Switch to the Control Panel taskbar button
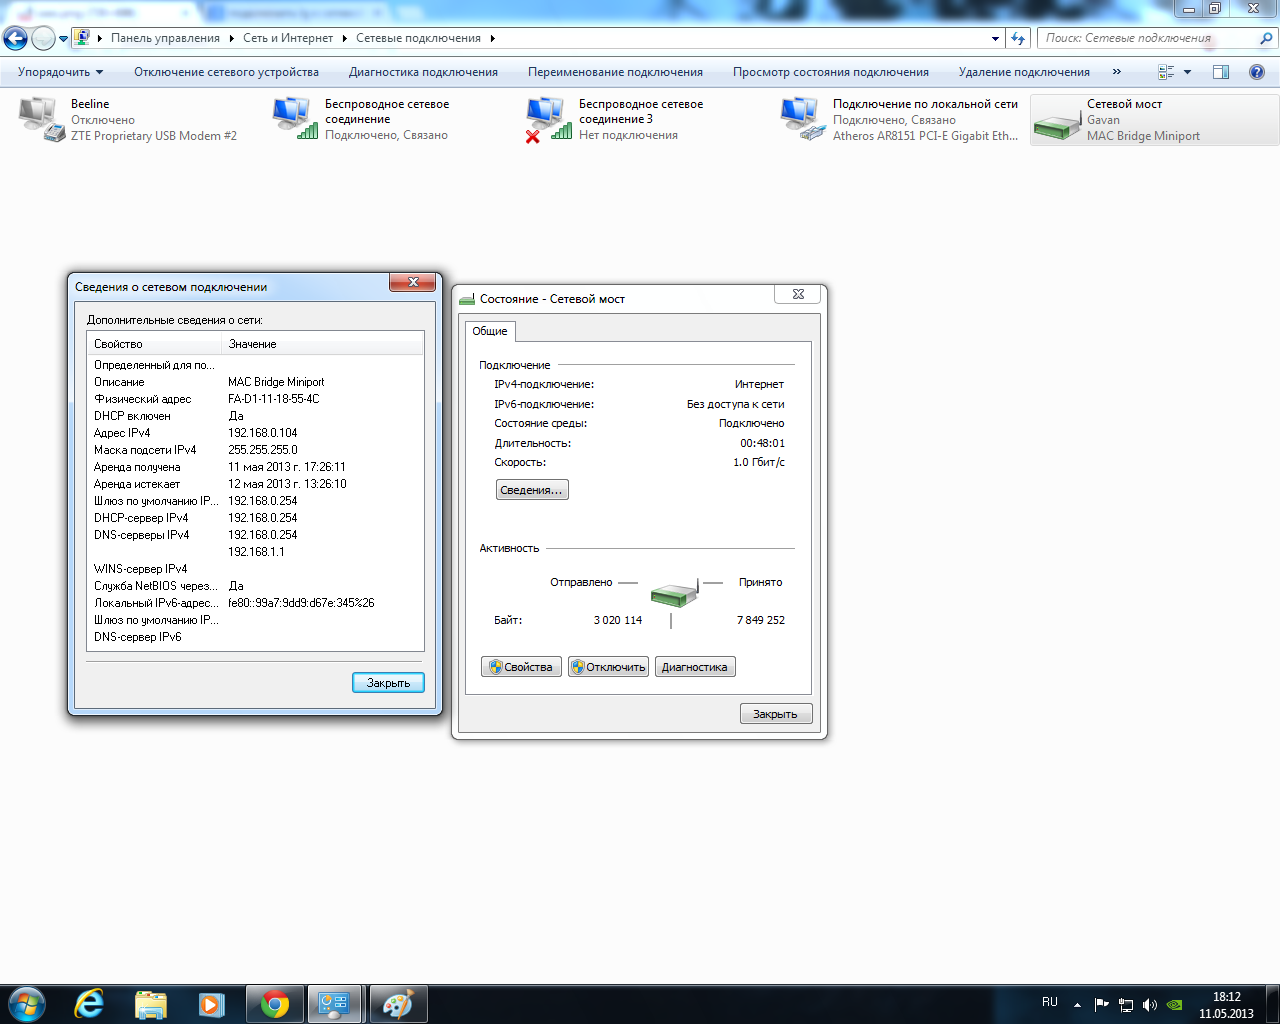The image size is (1280, 1024). (x=334, y=1004)
